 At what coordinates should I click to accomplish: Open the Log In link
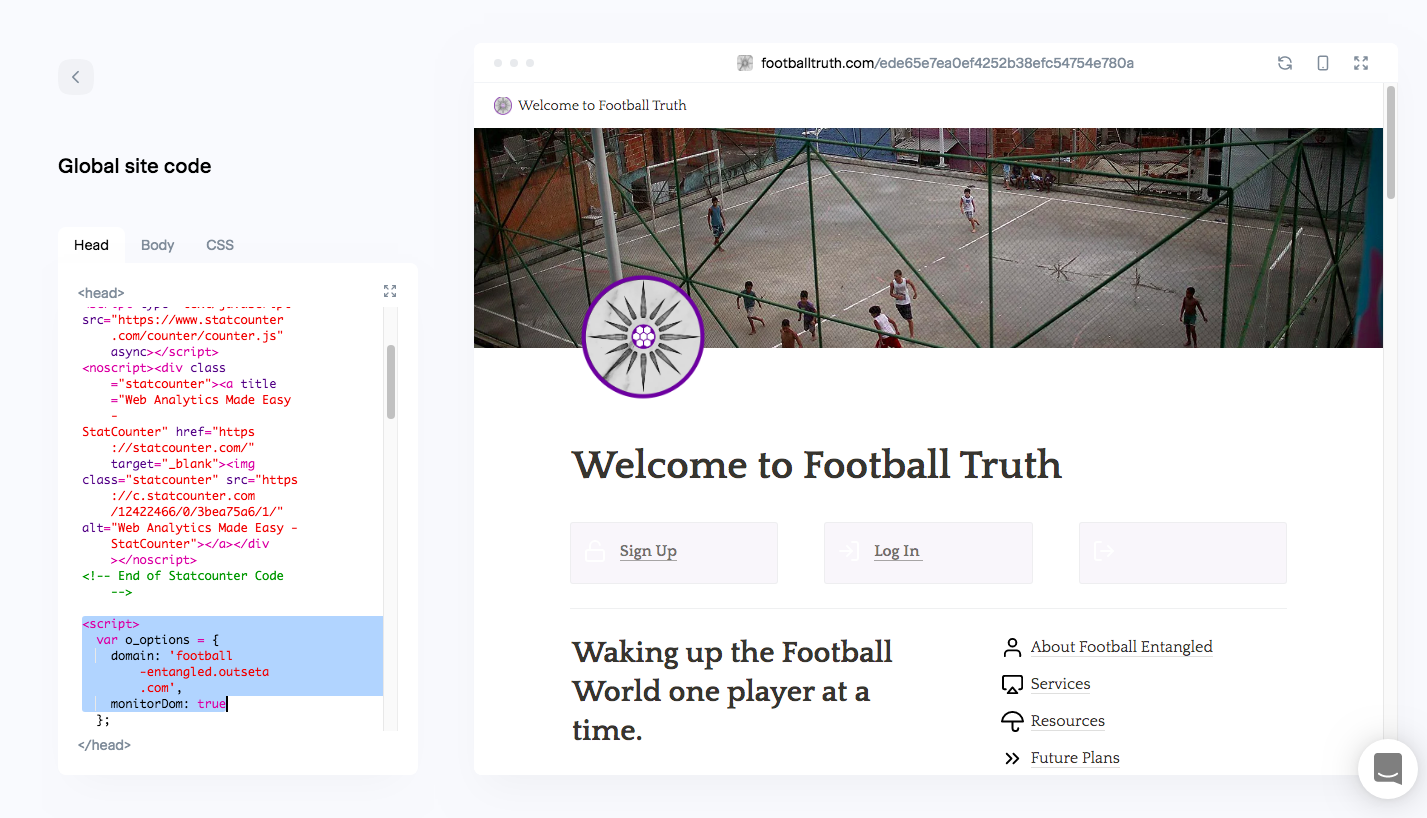click(x=897, y=551)
